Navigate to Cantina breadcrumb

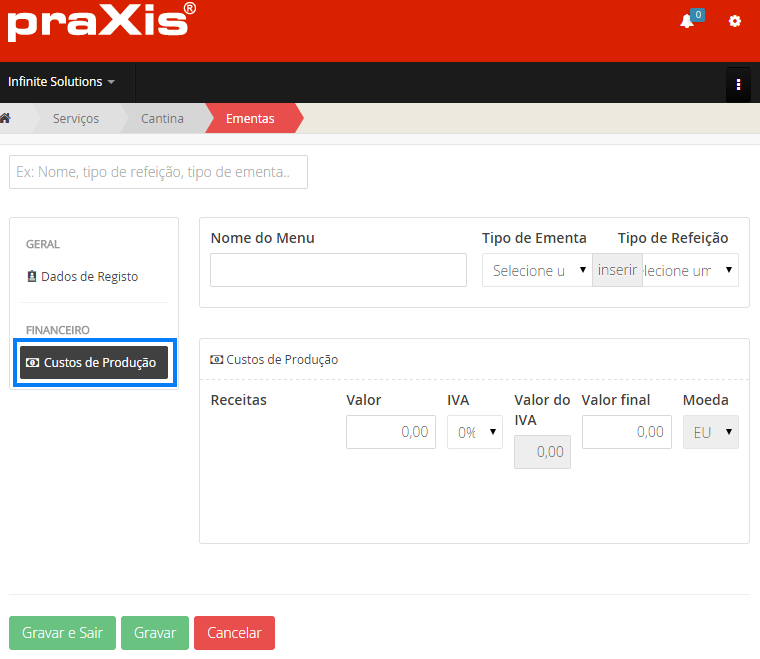point(162,118)
